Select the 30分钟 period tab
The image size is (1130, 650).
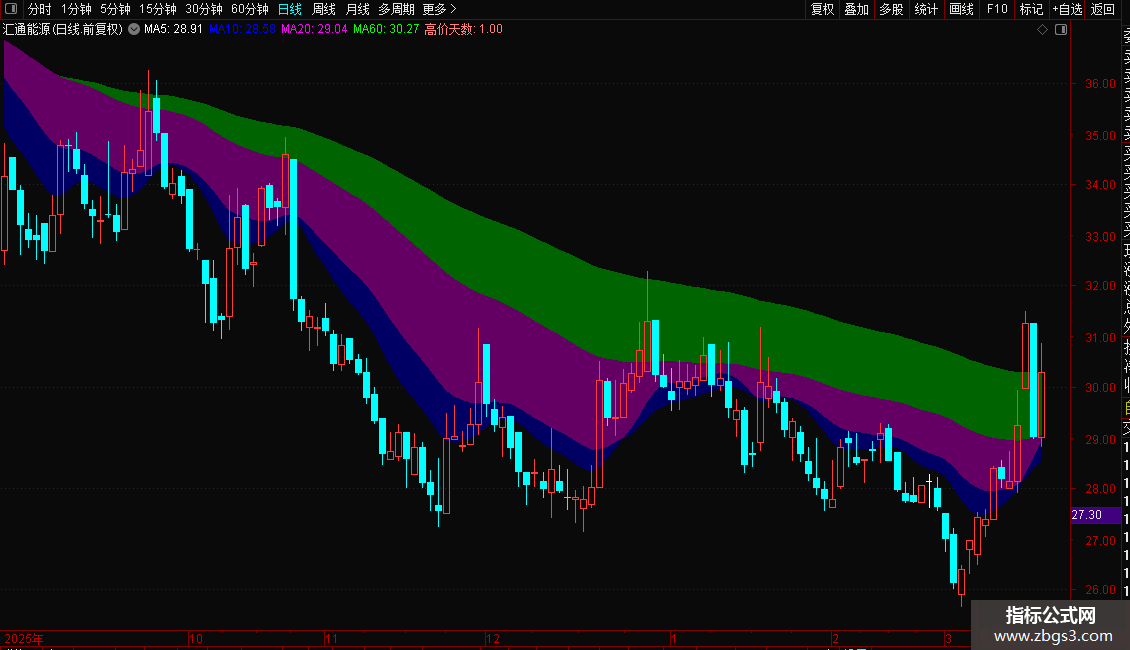click(x=204, y=9)
